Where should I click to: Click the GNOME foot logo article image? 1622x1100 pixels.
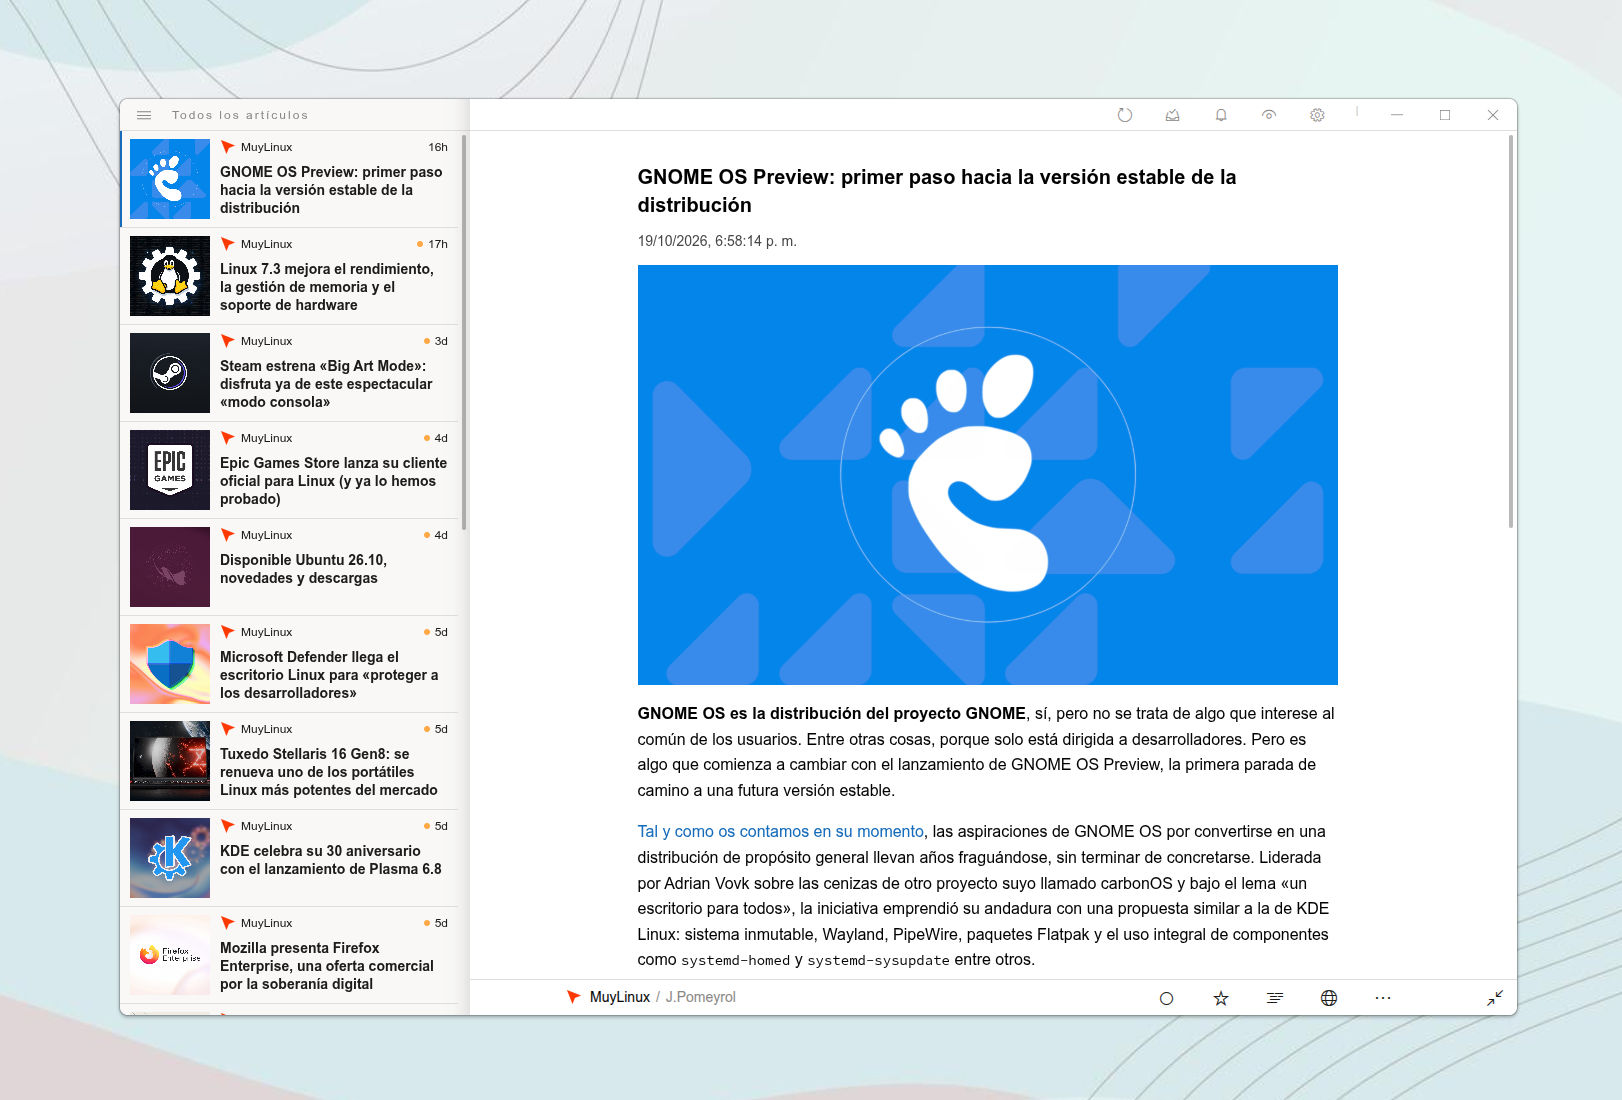click(988, 475)
